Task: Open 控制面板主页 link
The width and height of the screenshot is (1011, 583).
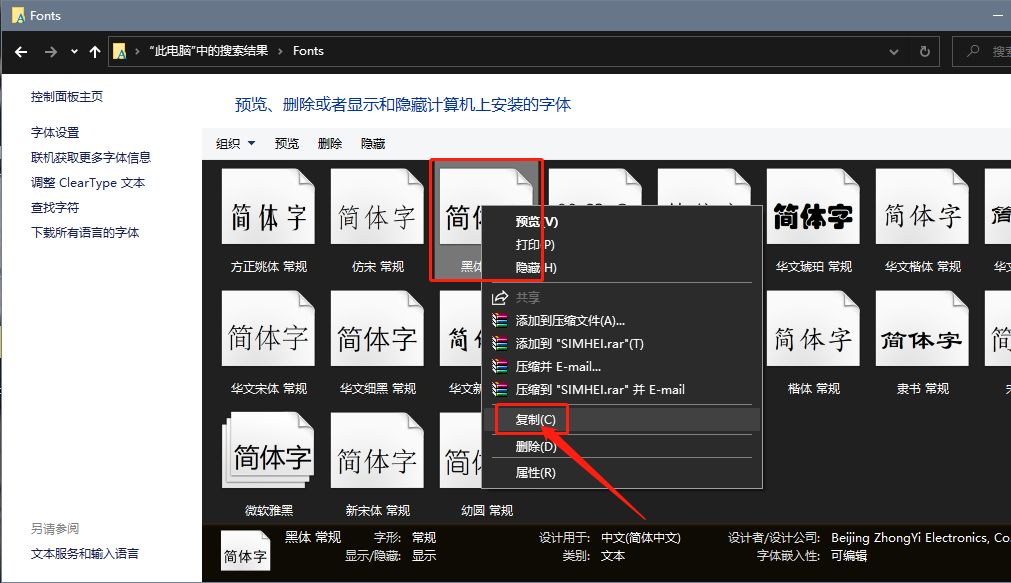Action: point(67,97)
